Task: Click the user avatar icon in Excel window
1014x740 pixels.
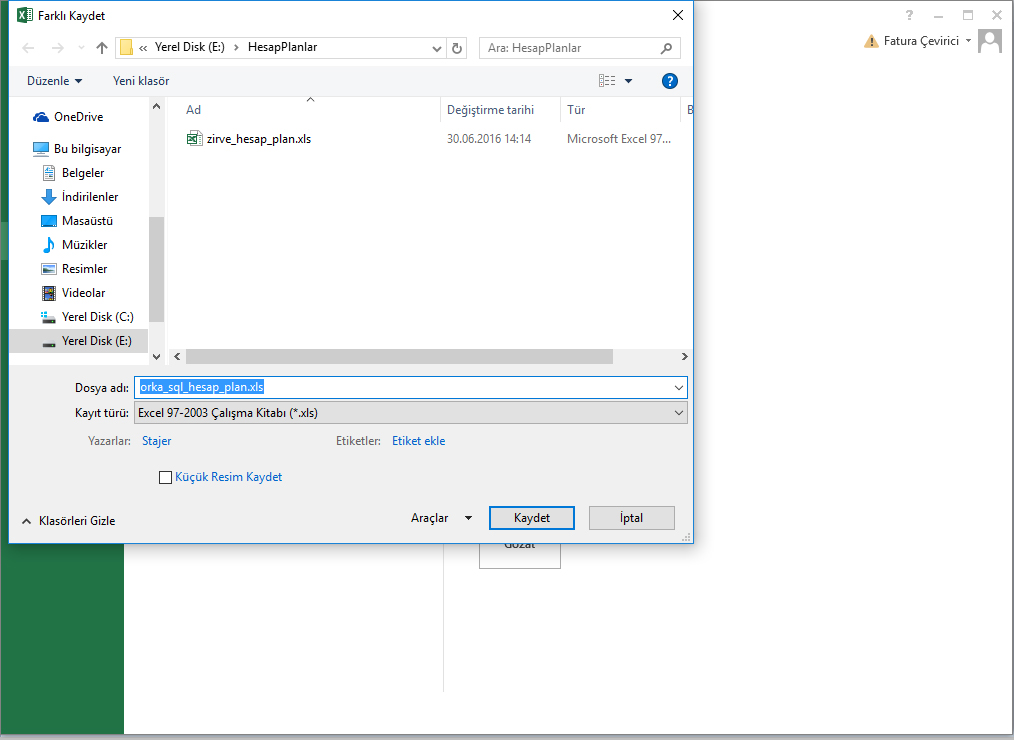Action: click(989, 41)
